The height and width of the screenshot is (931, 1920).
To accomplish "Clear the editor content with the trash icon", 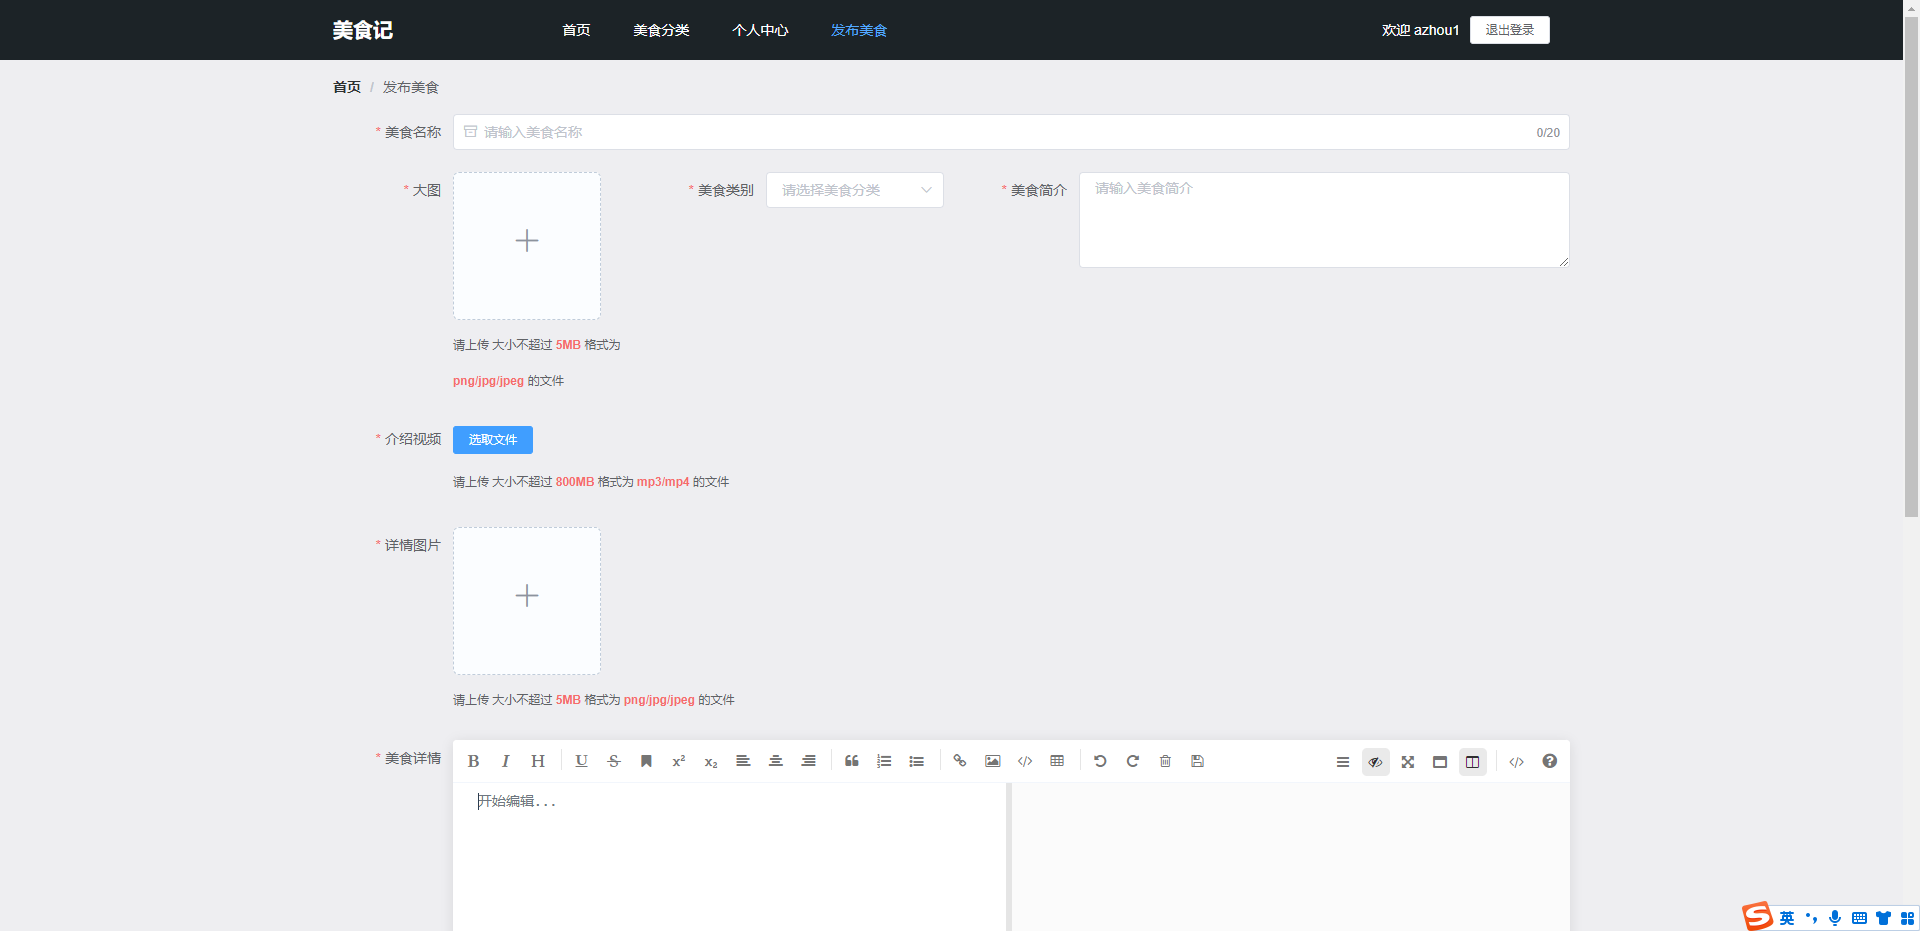I will pos(1165,761).
